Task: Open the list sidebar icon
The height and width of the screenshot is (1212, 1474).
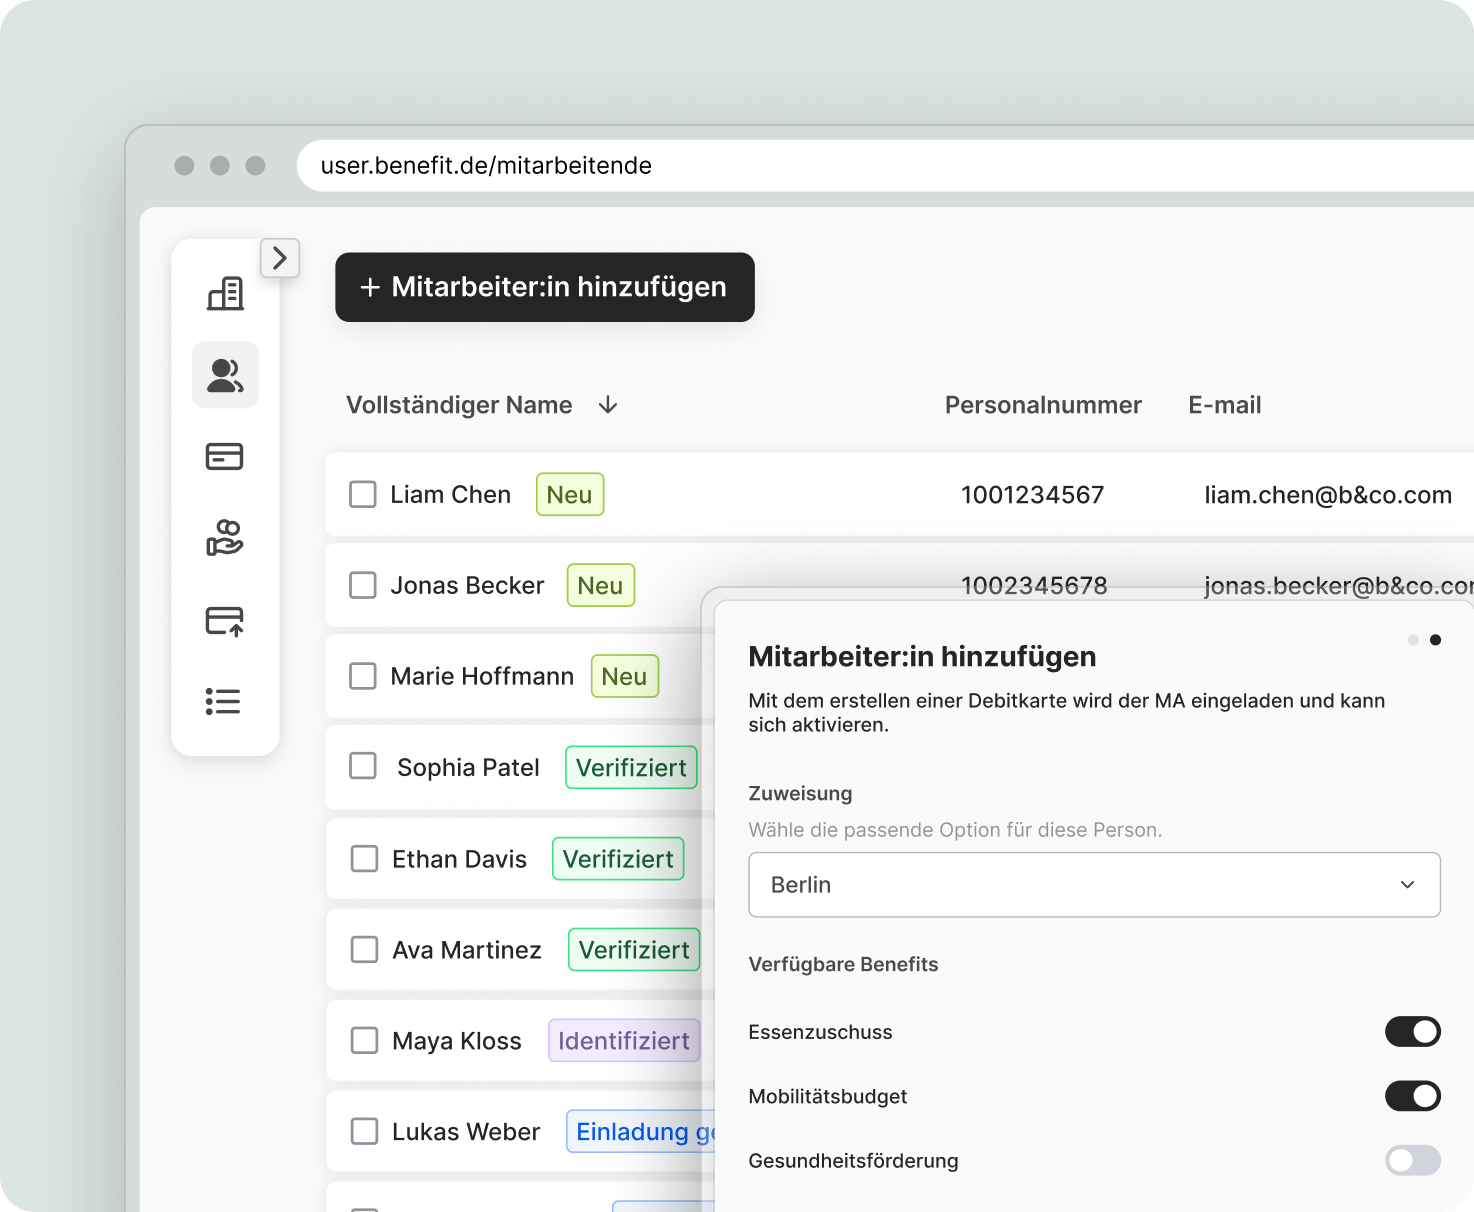Action: point(223,701)
